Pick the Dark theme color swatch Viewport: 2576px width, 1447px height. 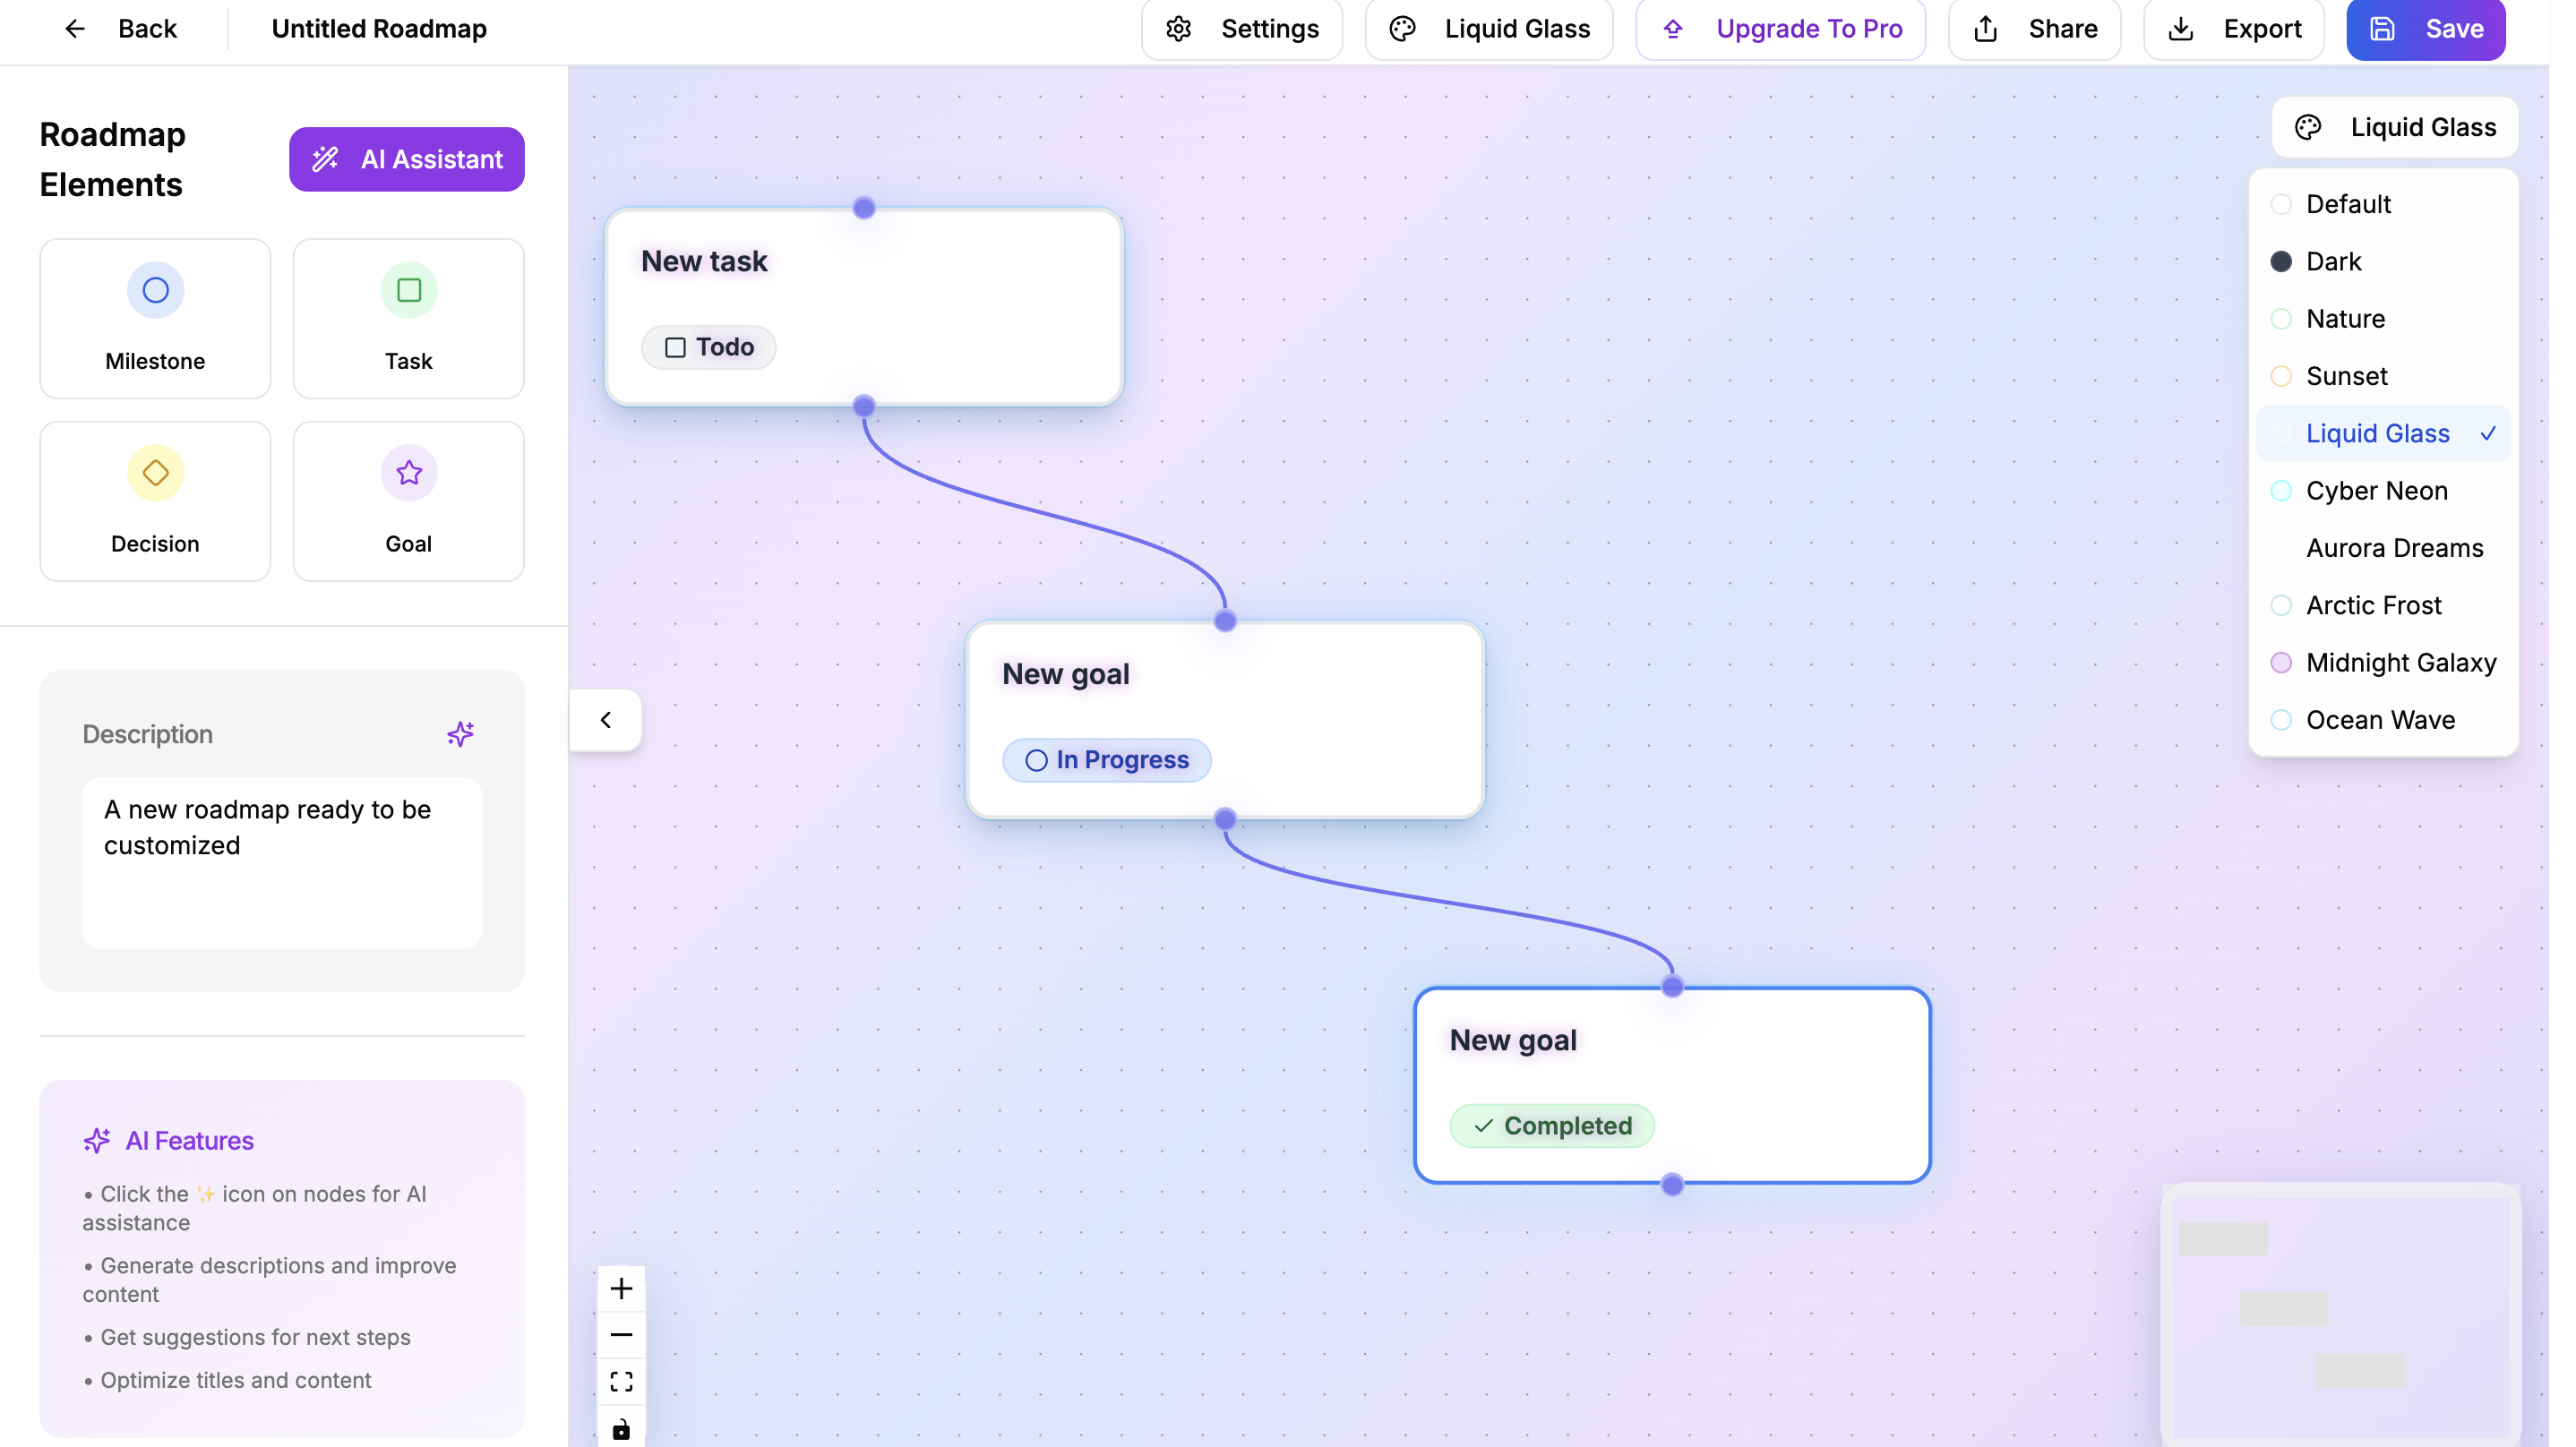[x=2281, y=261]
